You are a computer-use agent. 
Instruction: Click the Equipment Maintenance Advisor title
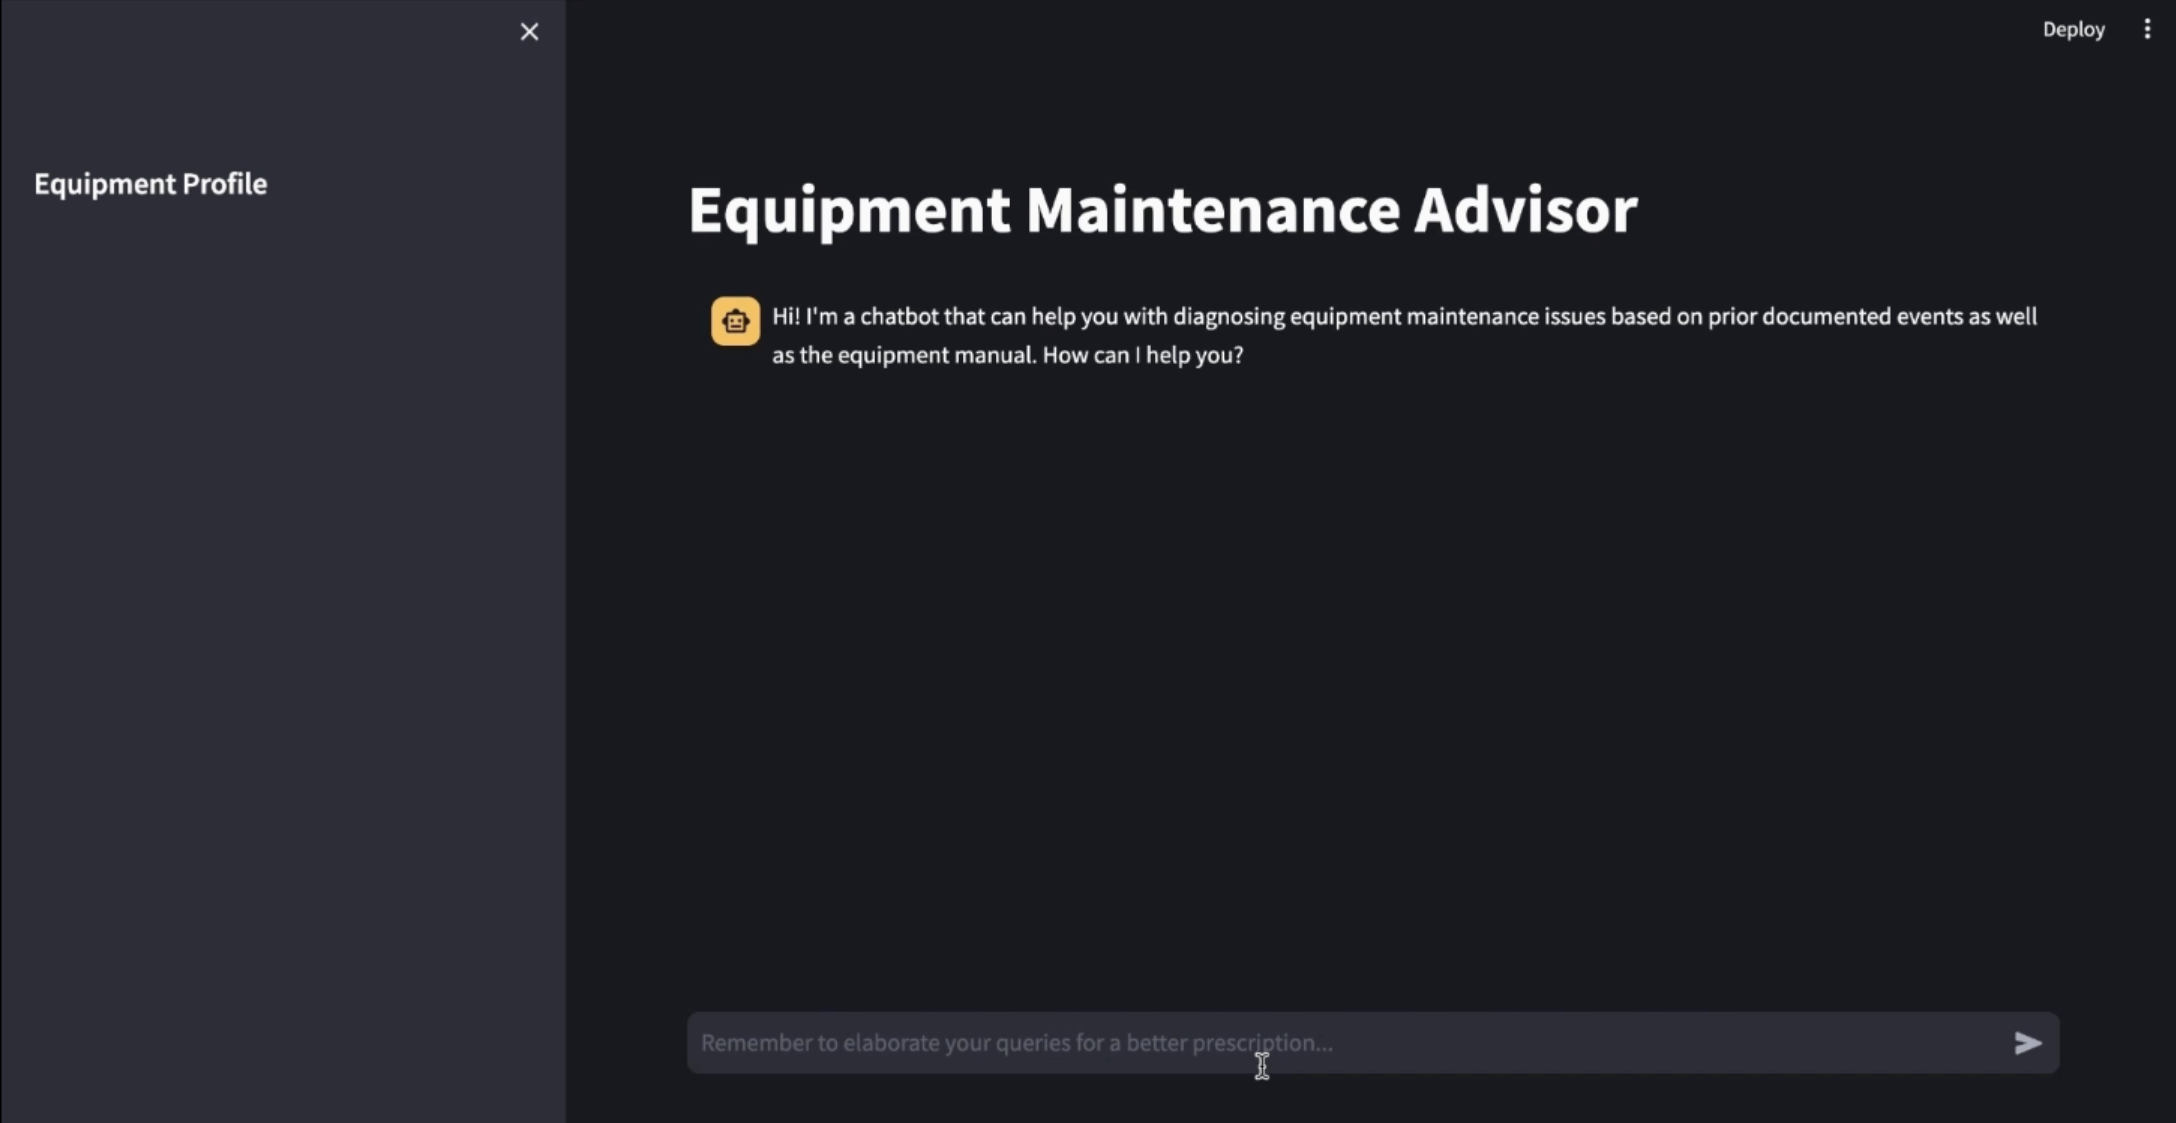[x=1162, y=210]
